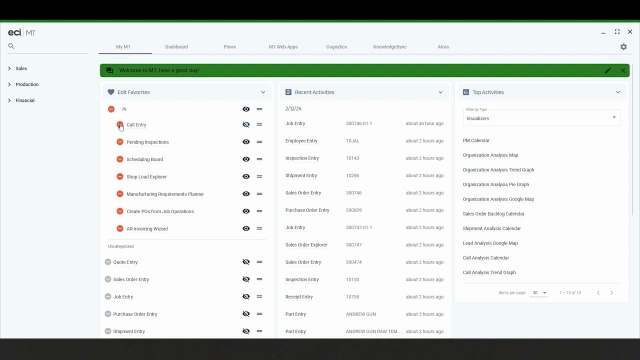Show the hidden Quote Entry item
The width and height of the screenshot is (640, 360).
246,262
